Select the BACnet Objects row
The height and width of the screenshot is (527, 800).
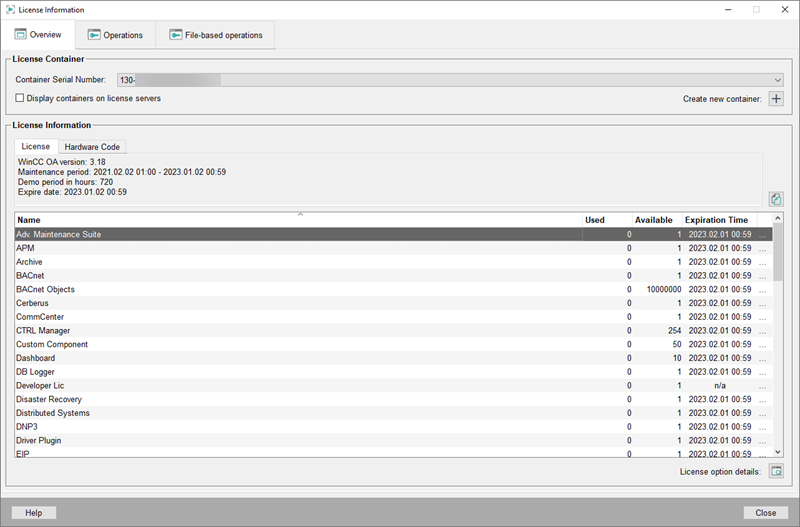pos(393,290)
